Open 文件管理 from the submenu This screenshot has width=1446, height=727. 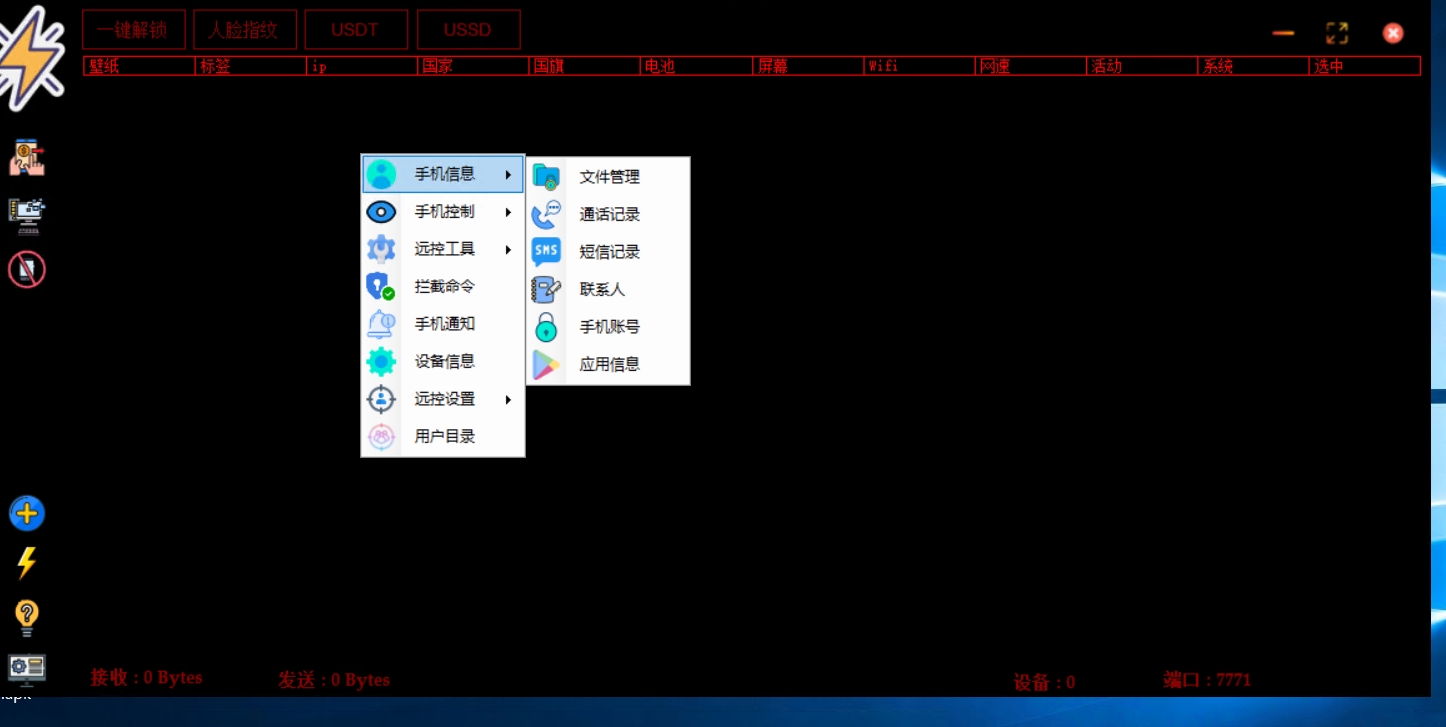[x=608, y=177]
